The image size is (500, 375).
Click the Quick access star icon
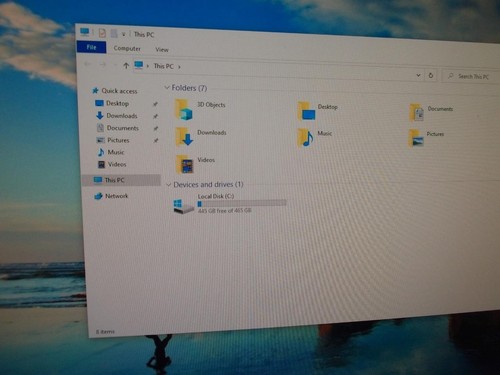(x=95, y=90)
